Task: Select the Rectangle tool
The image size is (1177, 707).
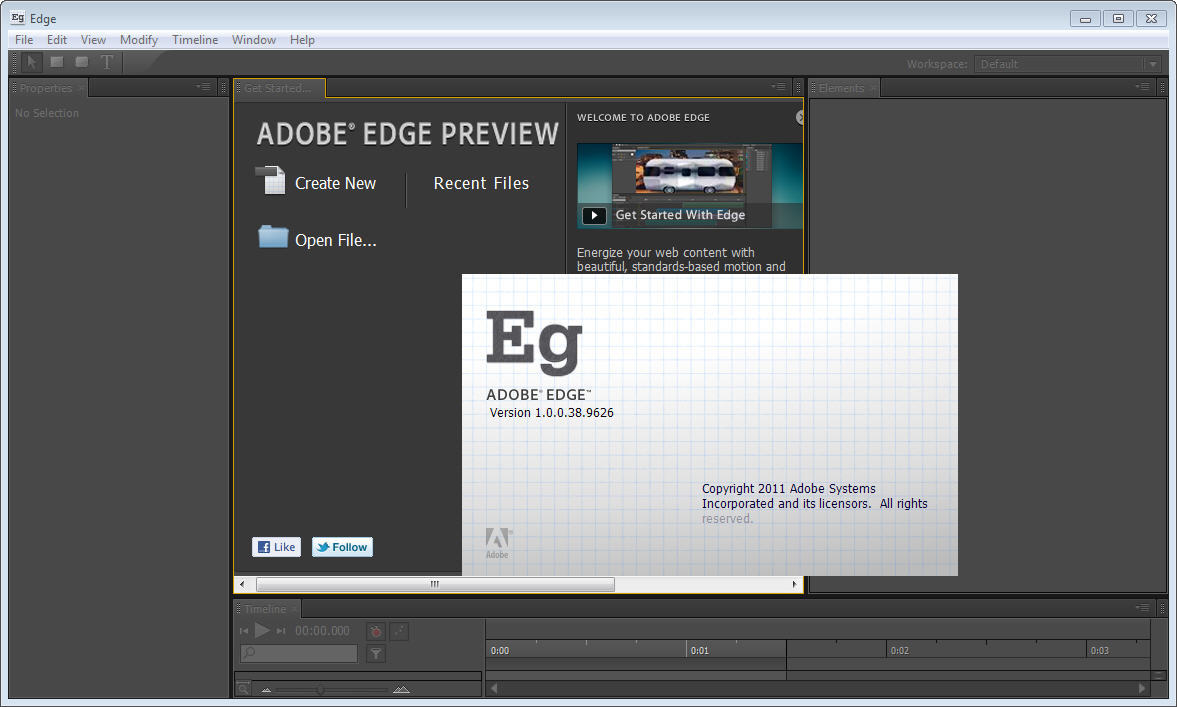Action: coord(56,62)
